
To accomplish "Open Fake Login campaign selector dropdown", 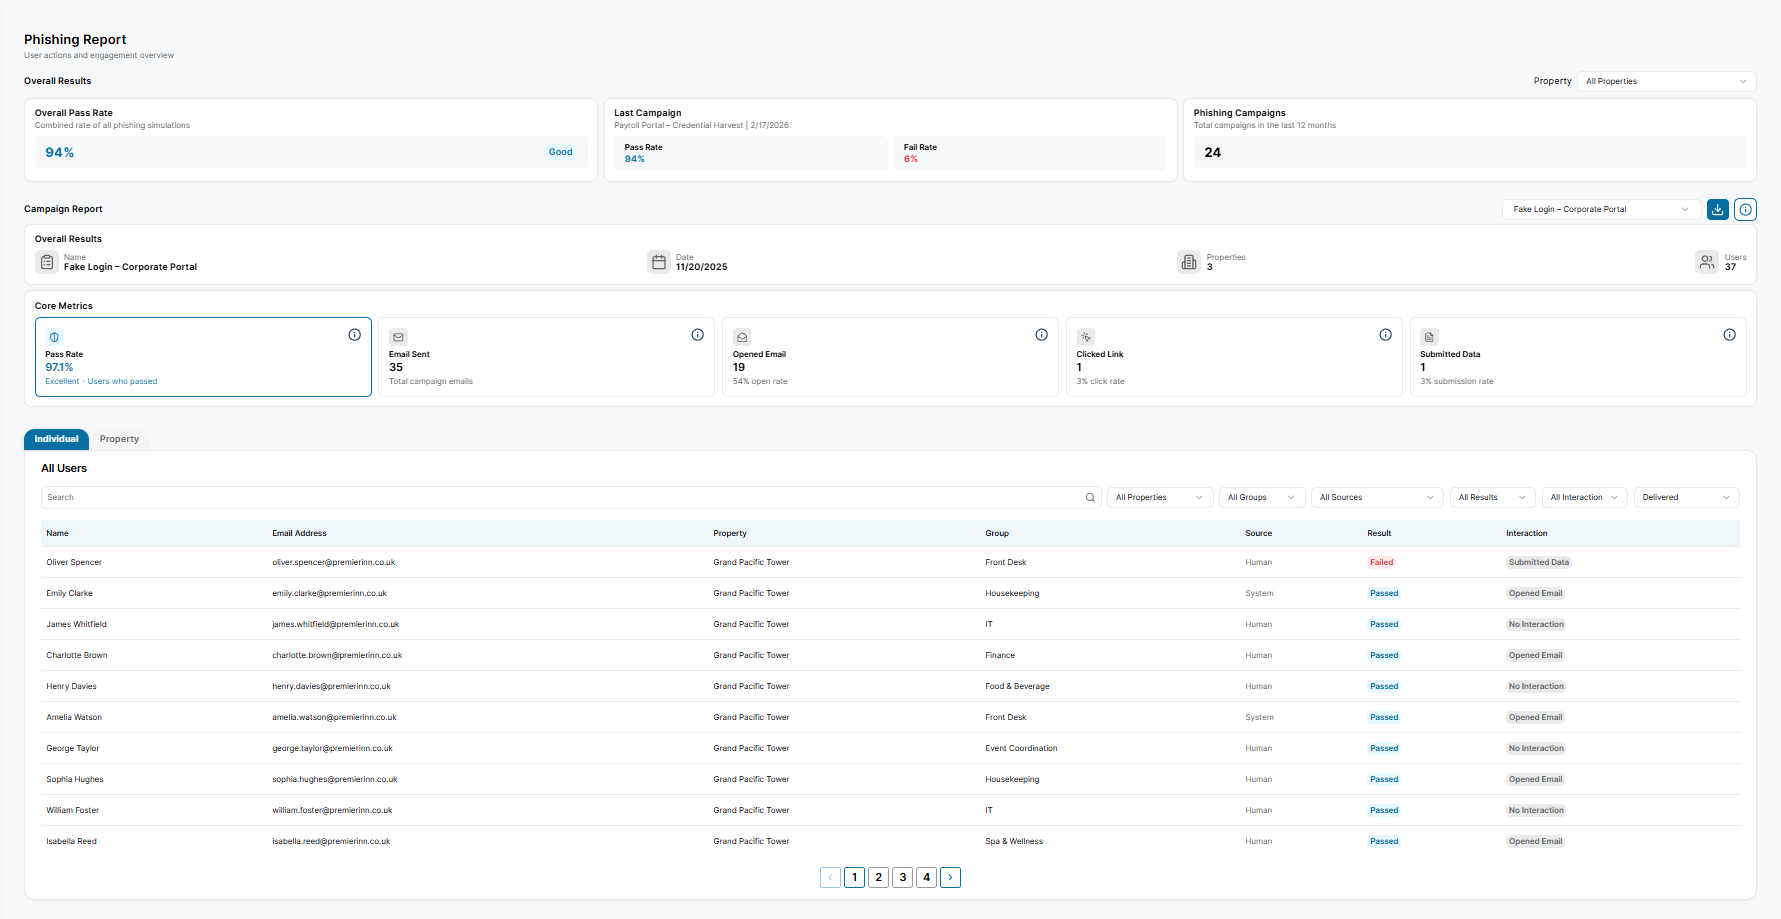I will [x=1601, y=209].
